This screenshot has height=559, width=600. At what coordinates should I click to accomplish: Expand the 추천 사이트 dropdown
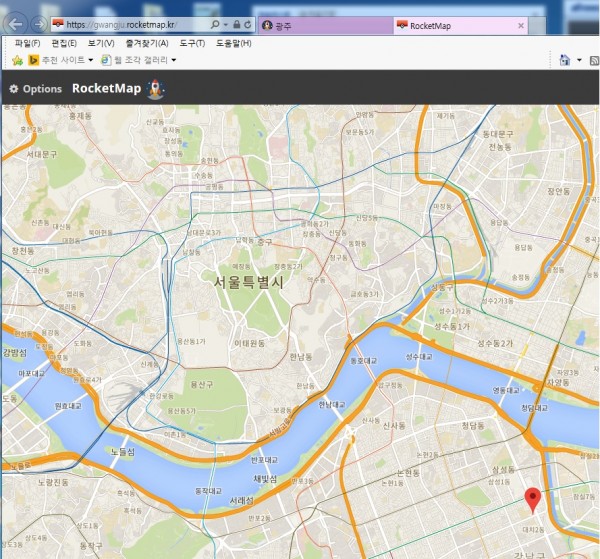click(x=92, y=60)
